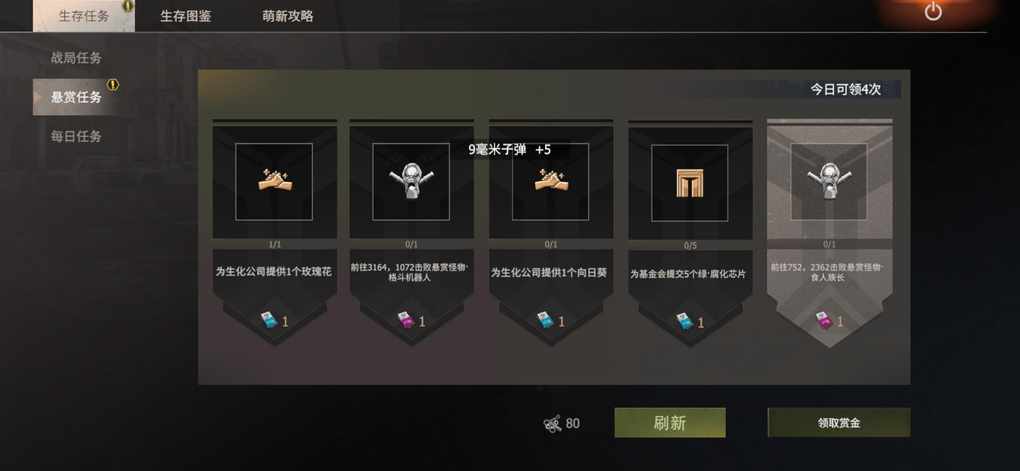Click blue reward ticket on rose flower card
The width and height of the screenshot is (1020, 471).
269,321
